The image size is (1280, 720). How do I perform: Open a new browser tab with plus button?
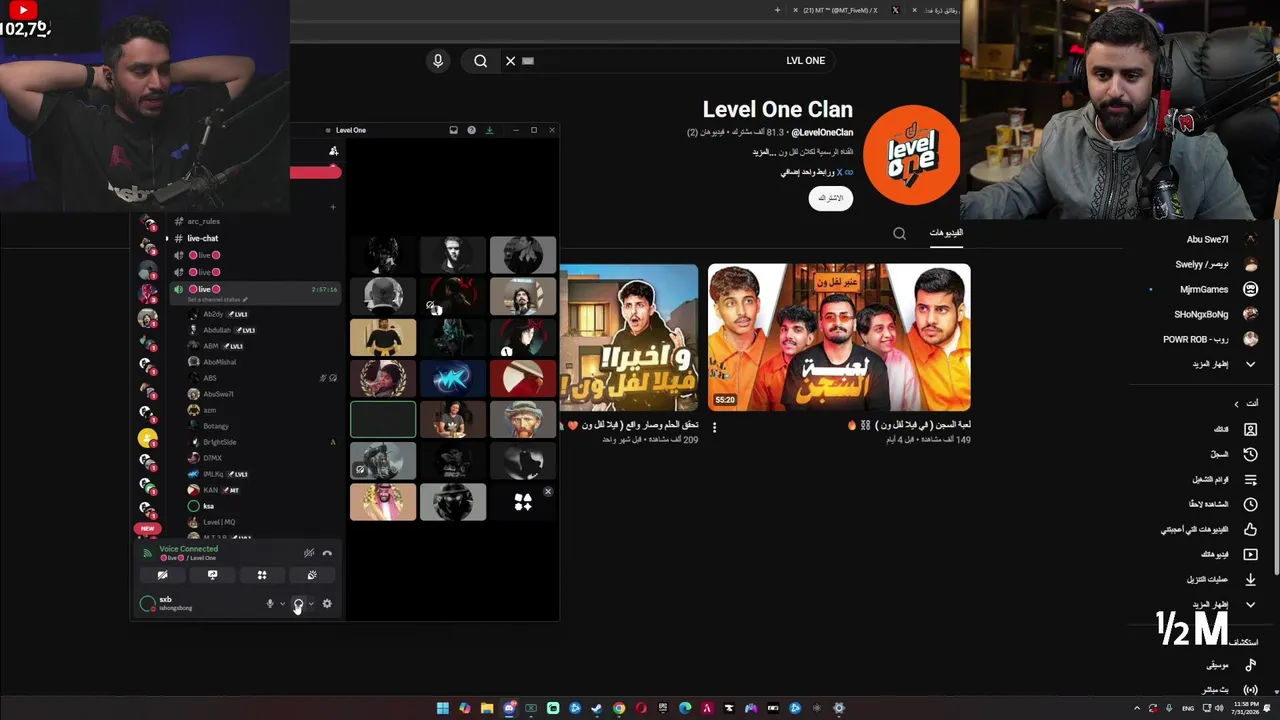[777, 10]
